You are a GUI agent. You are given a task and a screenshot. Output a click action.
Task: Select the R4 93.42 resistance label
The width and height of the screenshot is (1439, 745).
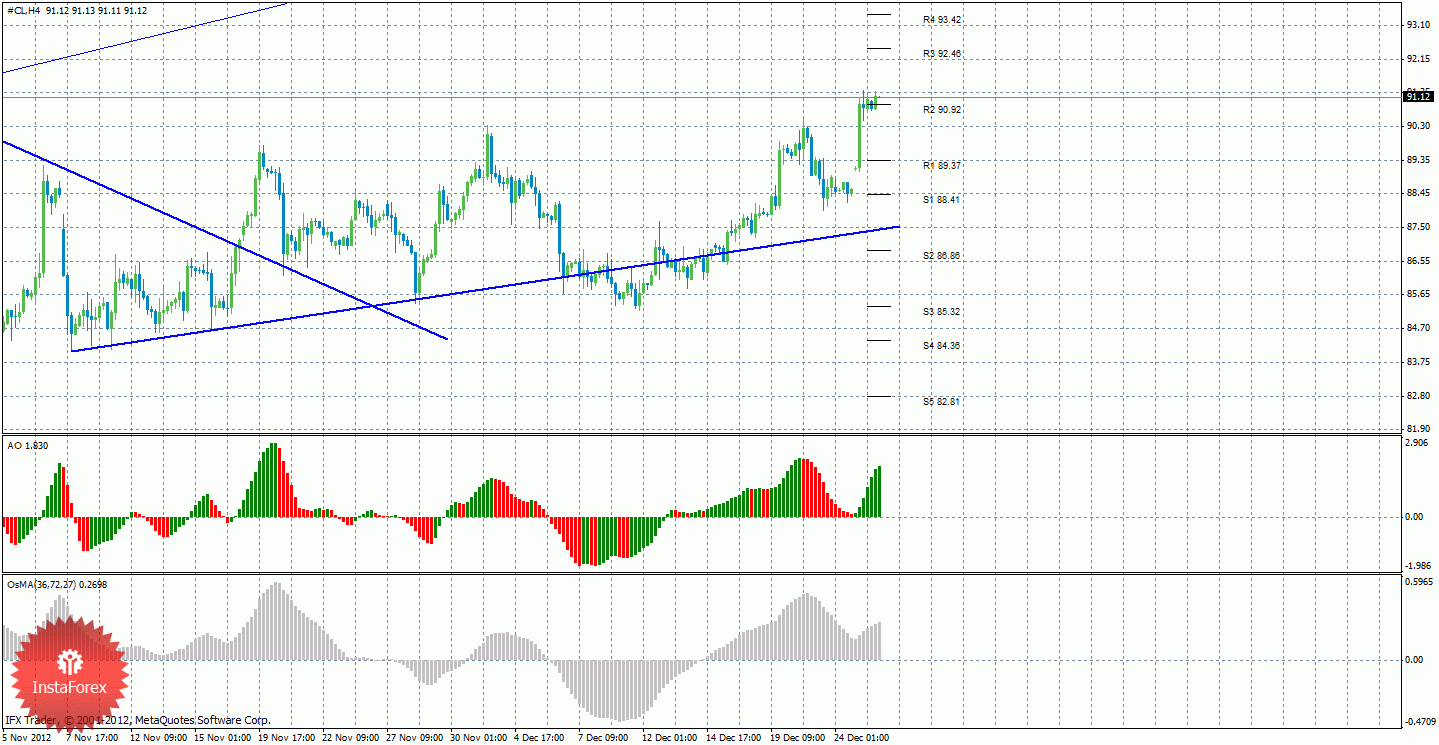pyautogui.click(x=942, y=20)
